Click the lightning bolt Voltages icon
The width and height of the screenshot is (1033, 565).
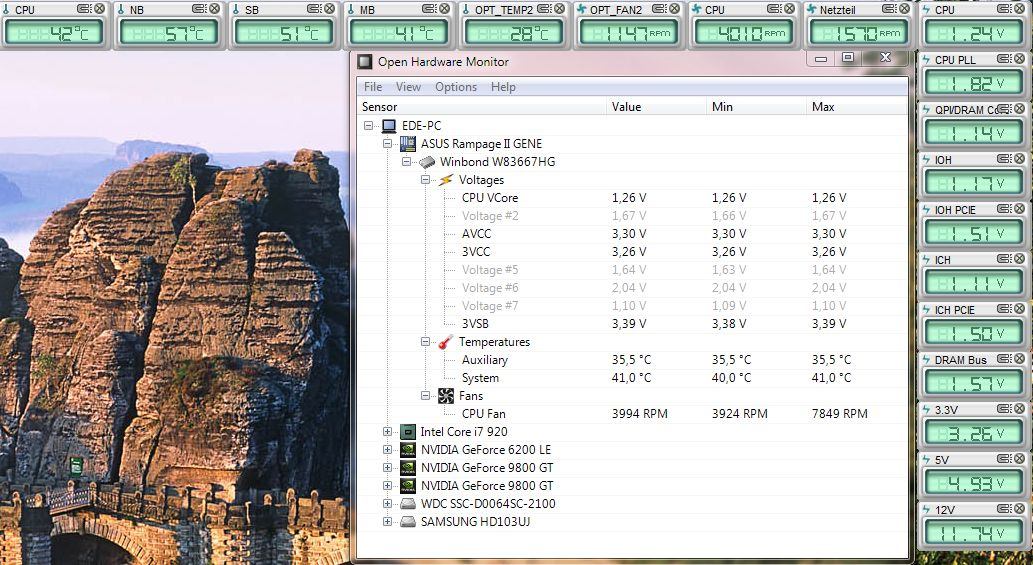pyautogui.click(x=446, y=180)
